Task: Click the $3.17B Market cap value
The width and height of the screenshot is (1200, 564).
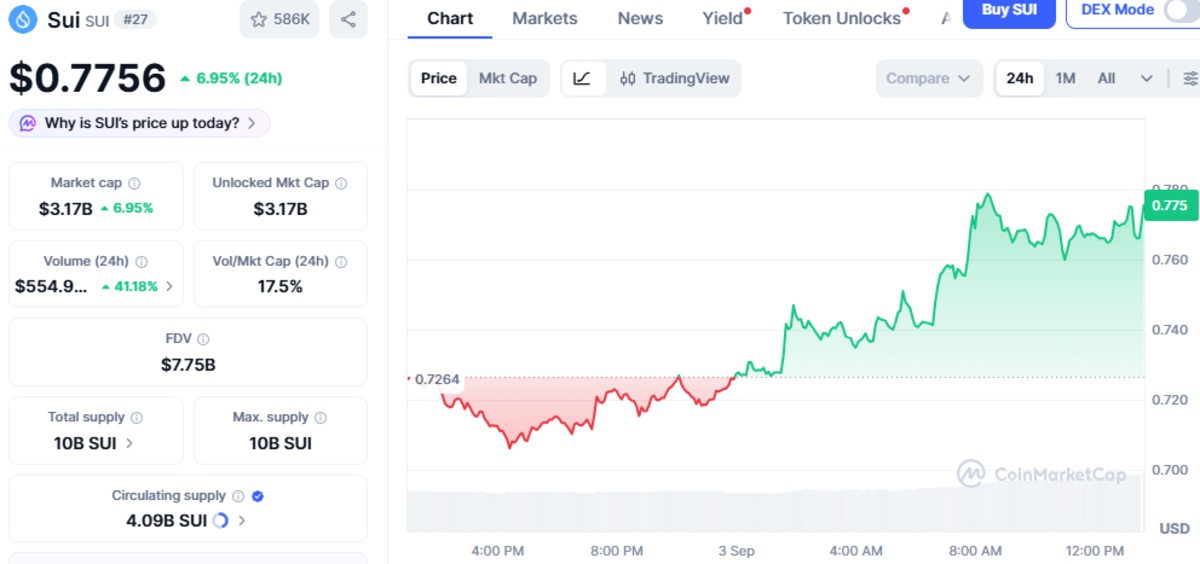Action: click(x=66, y=208)
